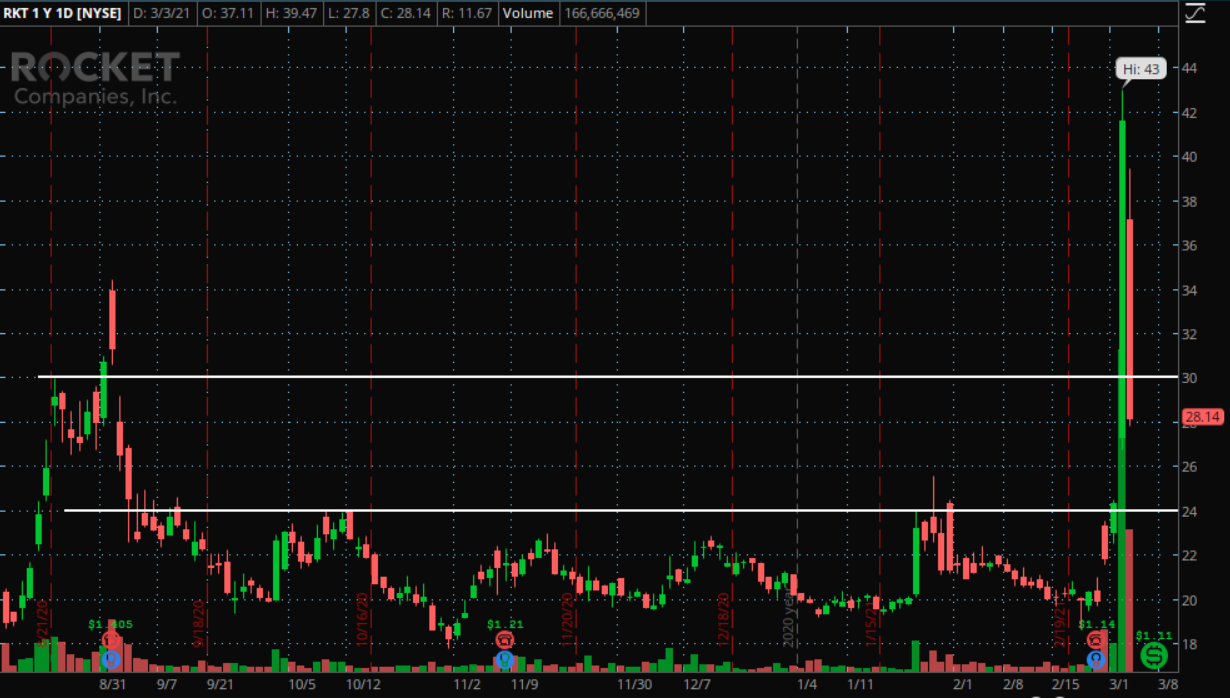The width and height of the screenshot is (1230, 698).
Task: Click the $1.405 earnings estimate label
Action: click(110, 624)
